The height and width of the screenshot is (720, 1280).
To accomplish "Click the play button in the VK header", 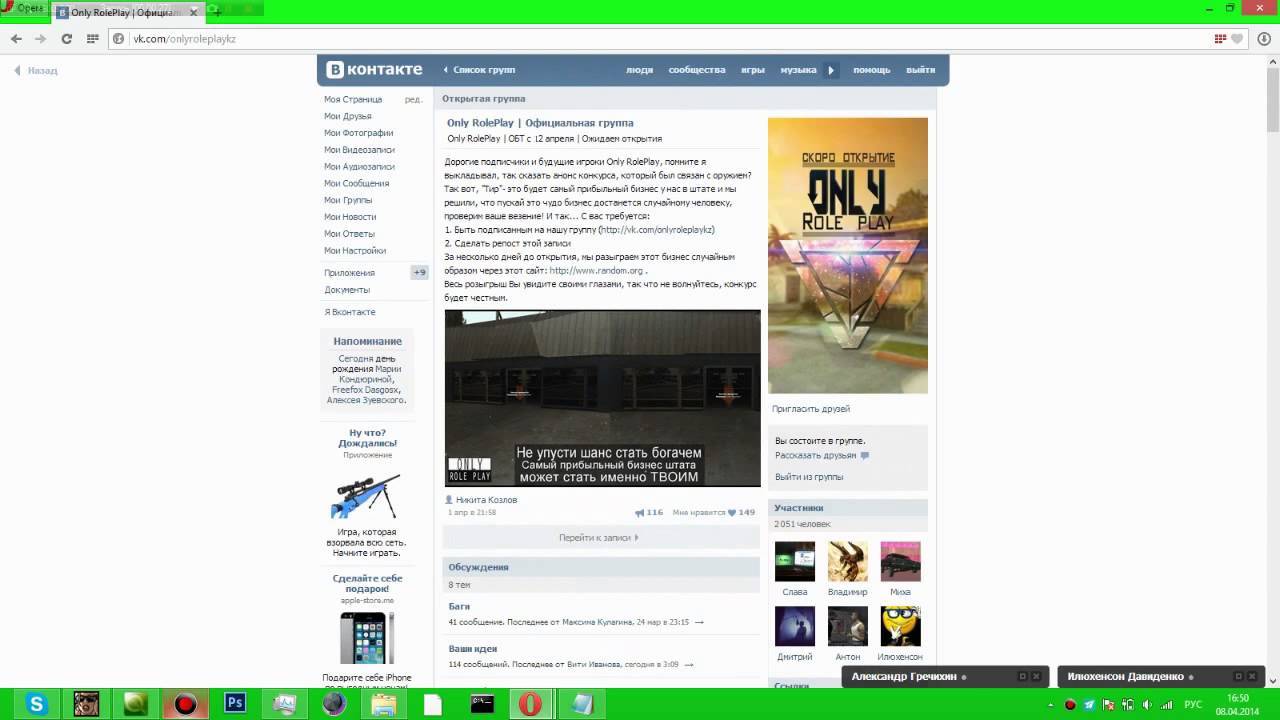I will click(x=831, y=70).
